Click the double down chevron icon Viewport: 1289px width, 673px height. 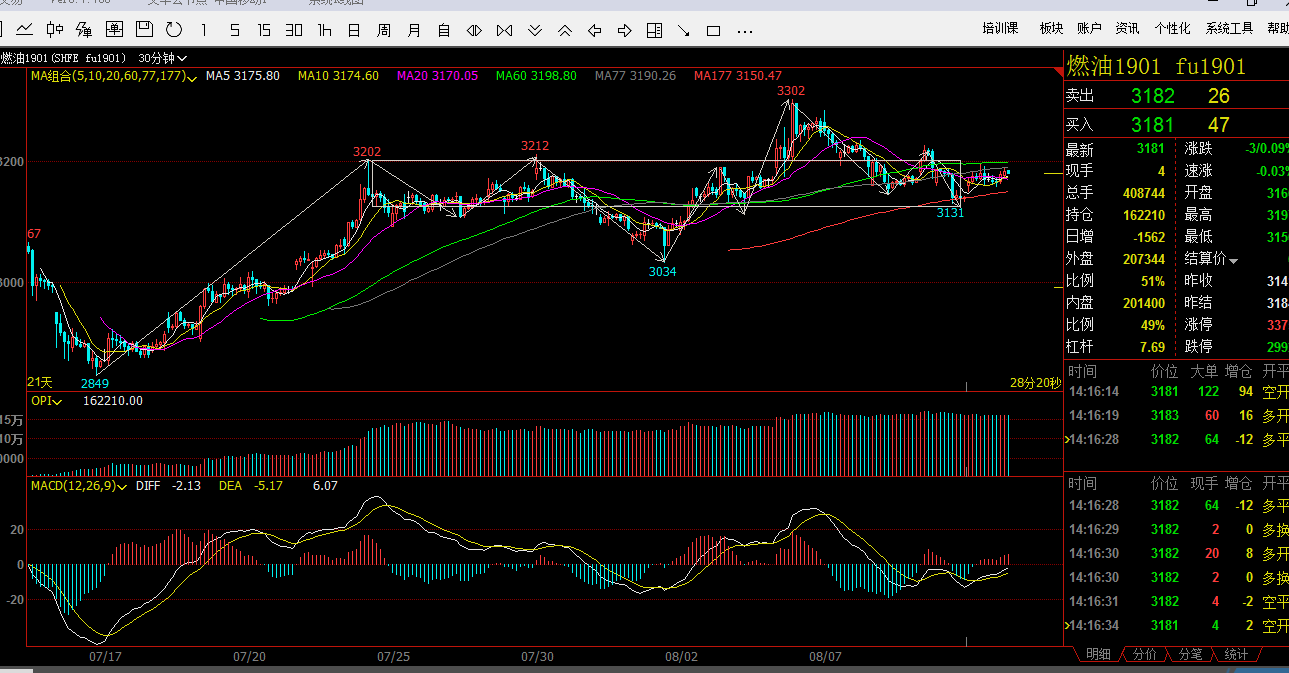535,30
